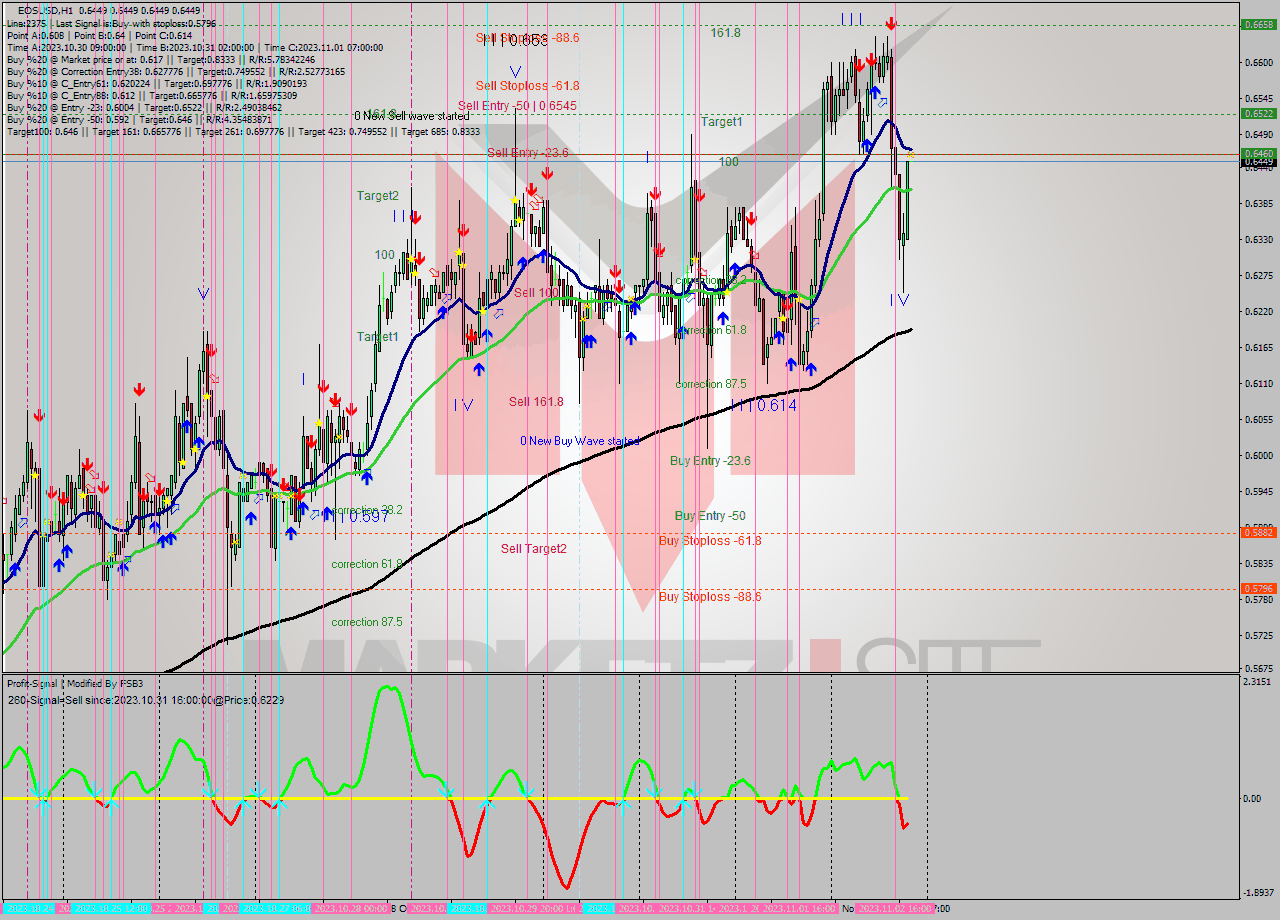Click the 0.6600 price axis value
The height and width of the screenshot is (920, 1280).
coord(1257,62)
